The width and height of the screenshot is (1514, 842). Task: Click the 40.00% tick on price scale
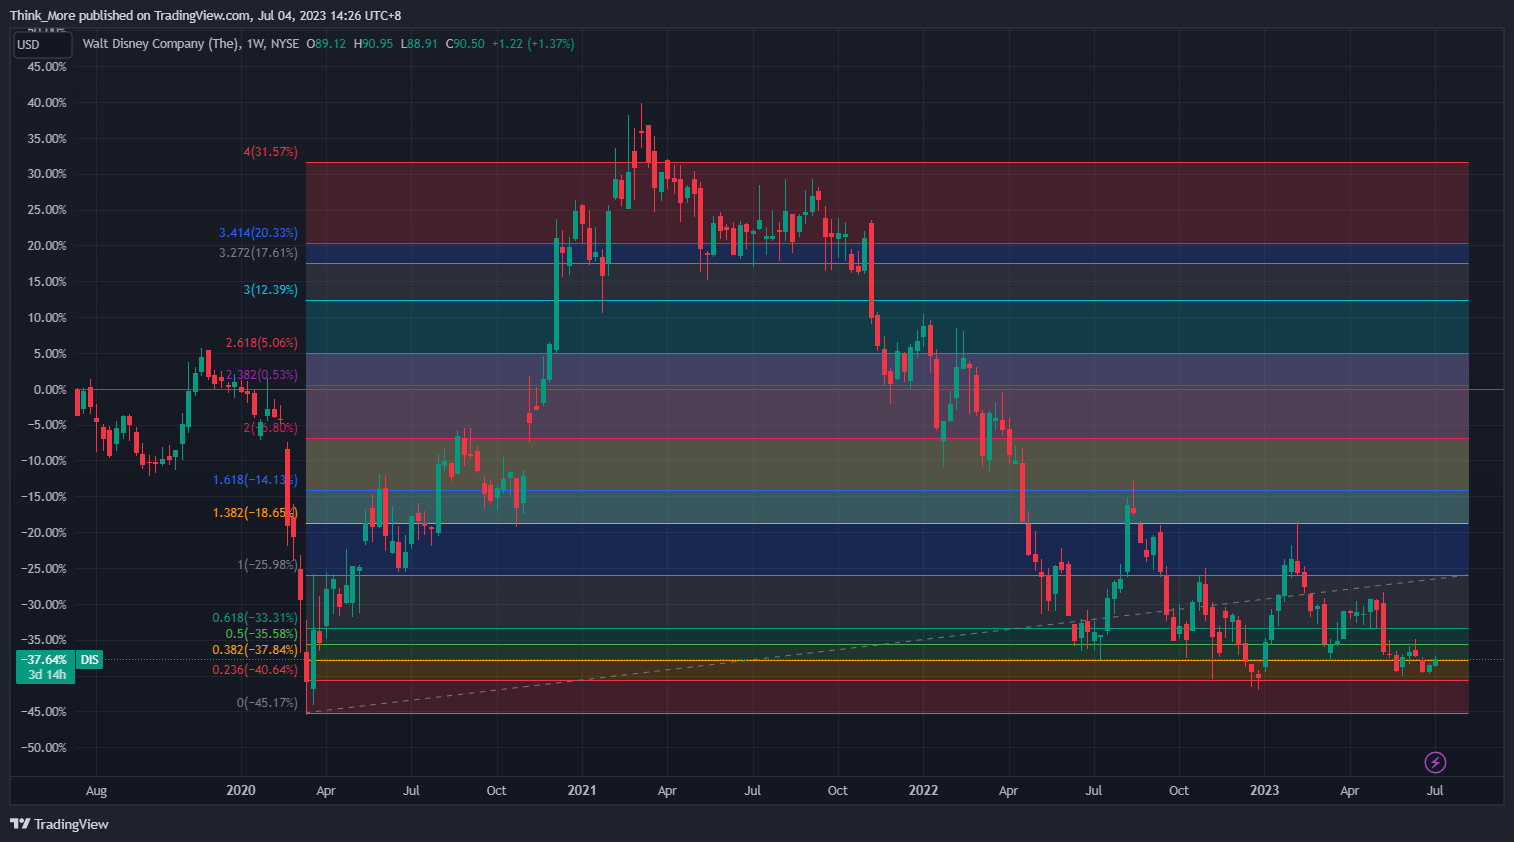[46, 103]
